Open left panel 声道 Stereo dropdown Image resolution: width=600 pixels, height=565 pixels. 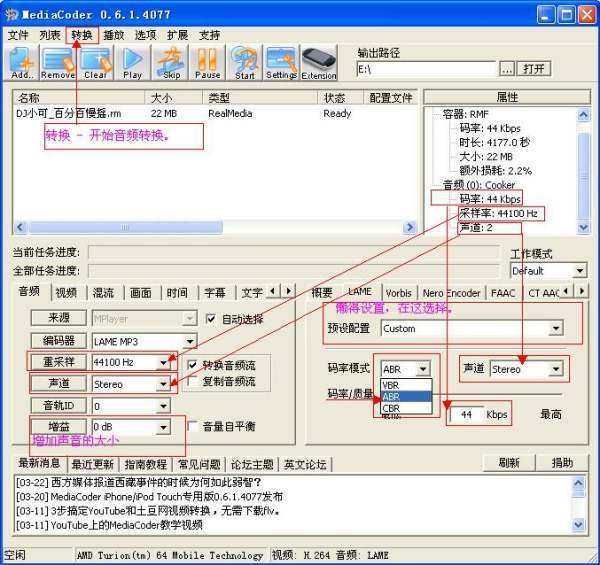(163, 384)
